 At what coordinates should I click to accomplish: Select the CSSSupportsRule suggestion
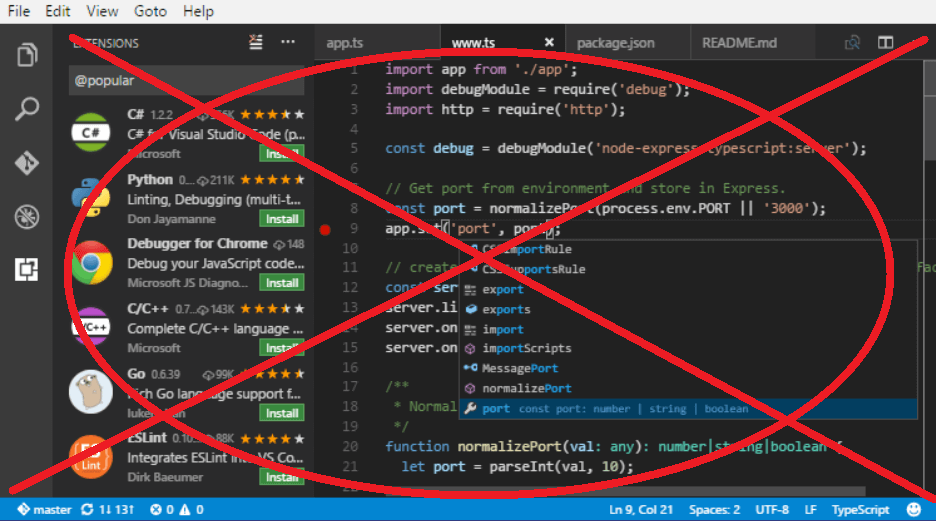[x=688, y=269]
